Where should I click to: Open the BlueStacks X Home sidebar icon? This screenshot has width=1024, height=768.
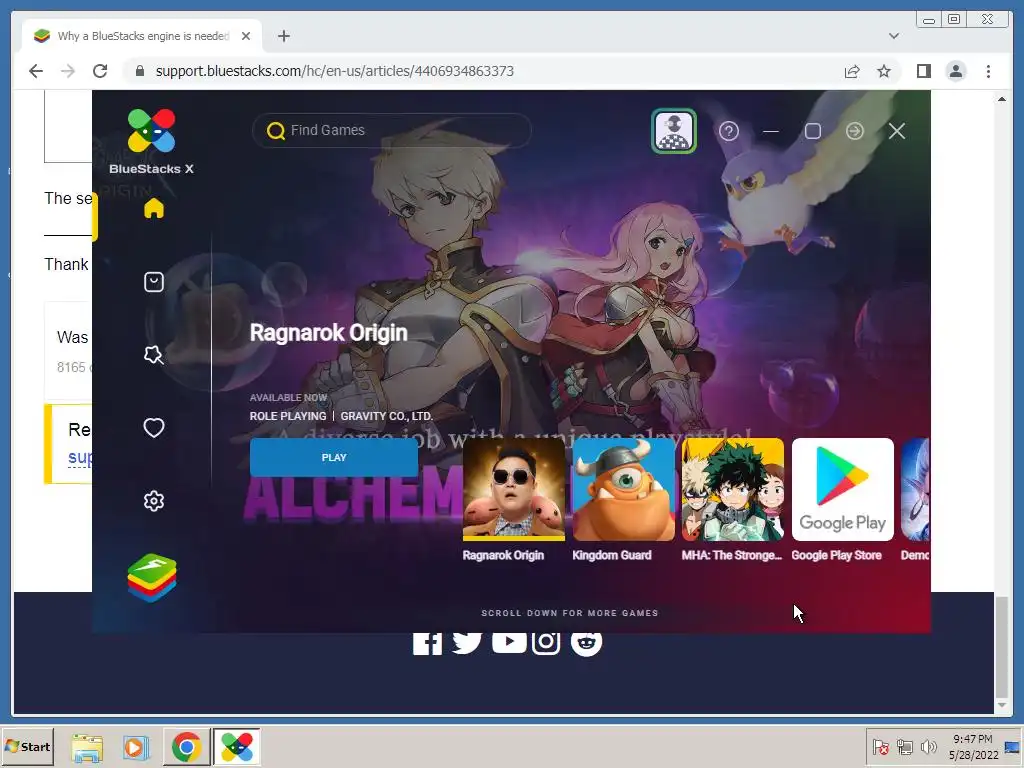(153, 208)
